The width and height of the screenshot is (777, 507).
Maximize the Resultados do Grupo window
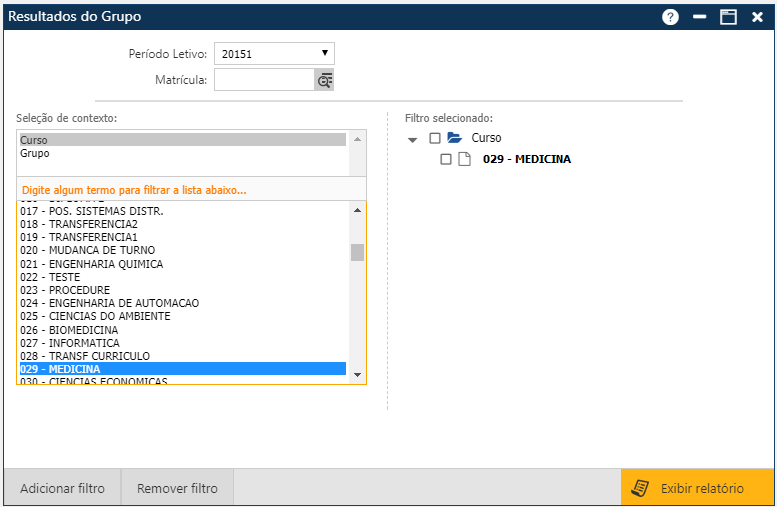coord(728,17)
